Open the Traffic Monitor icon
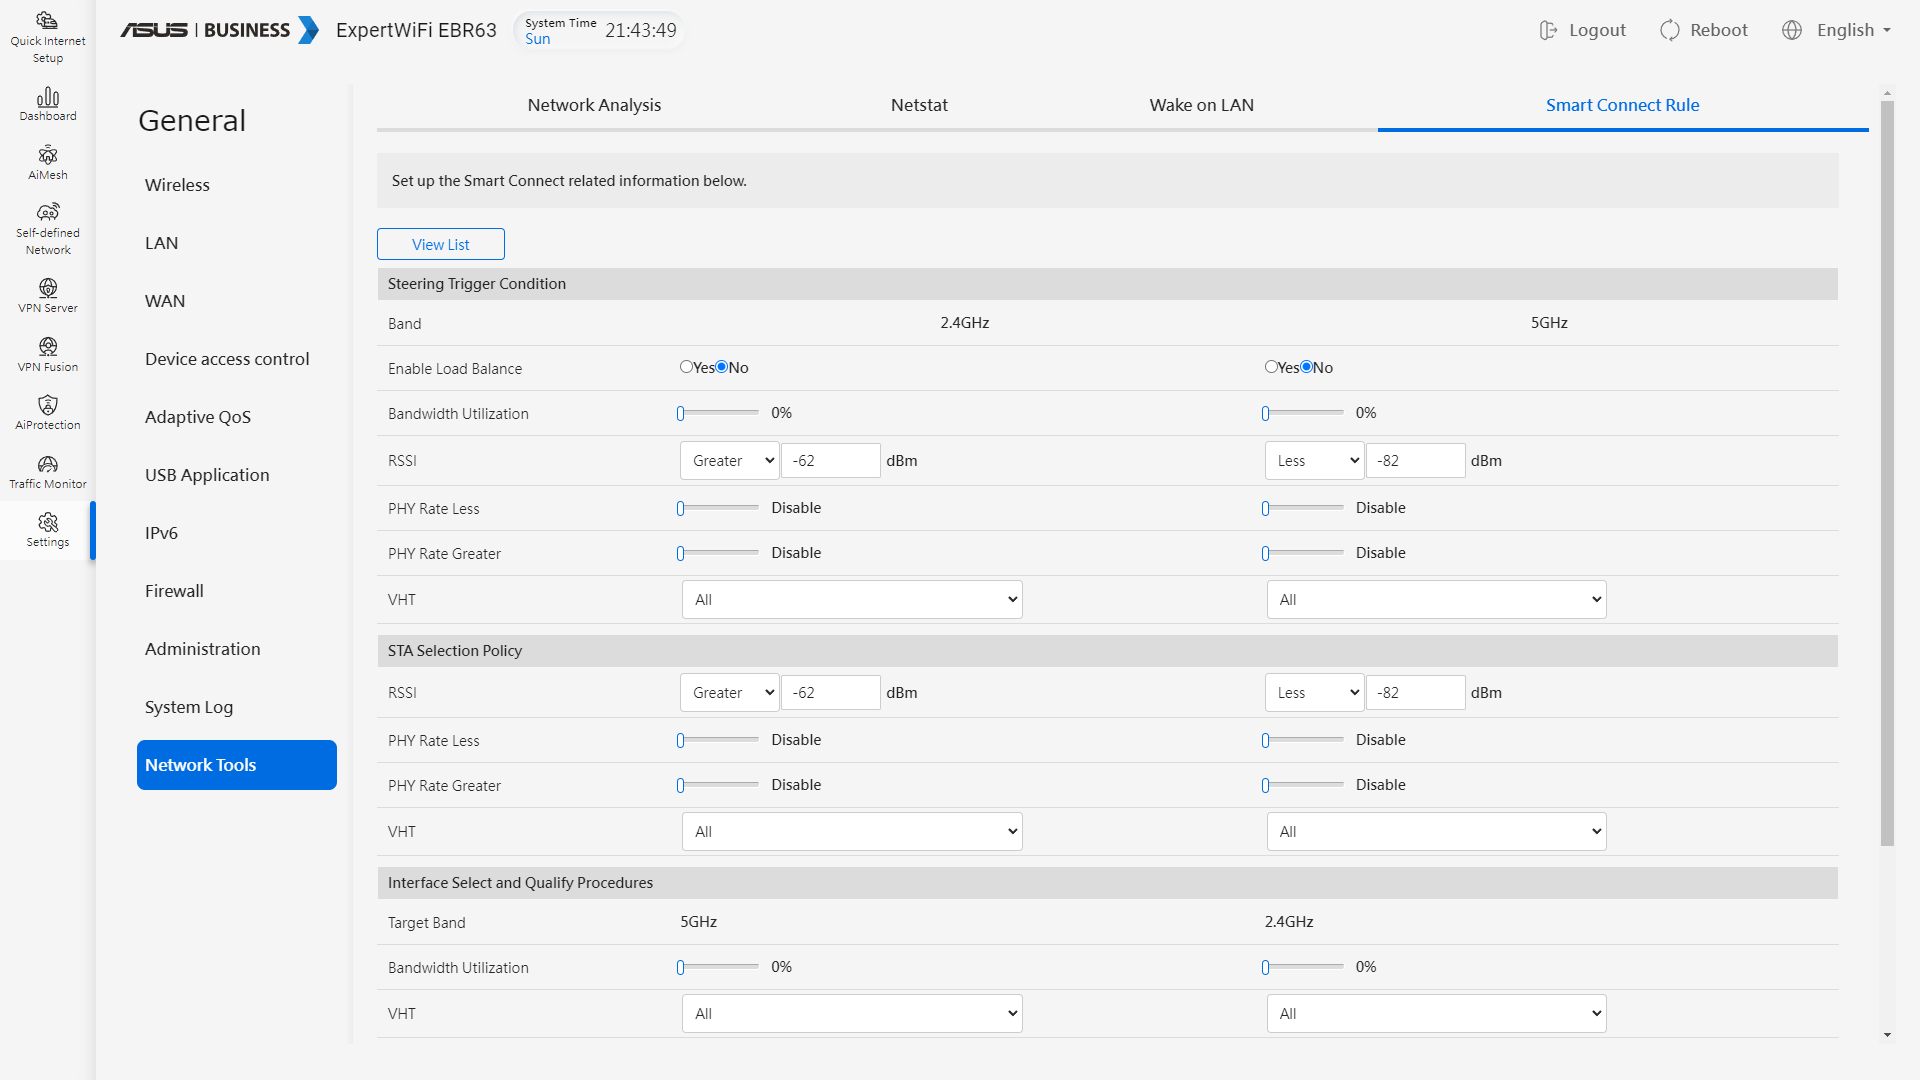 coord(47,464)
